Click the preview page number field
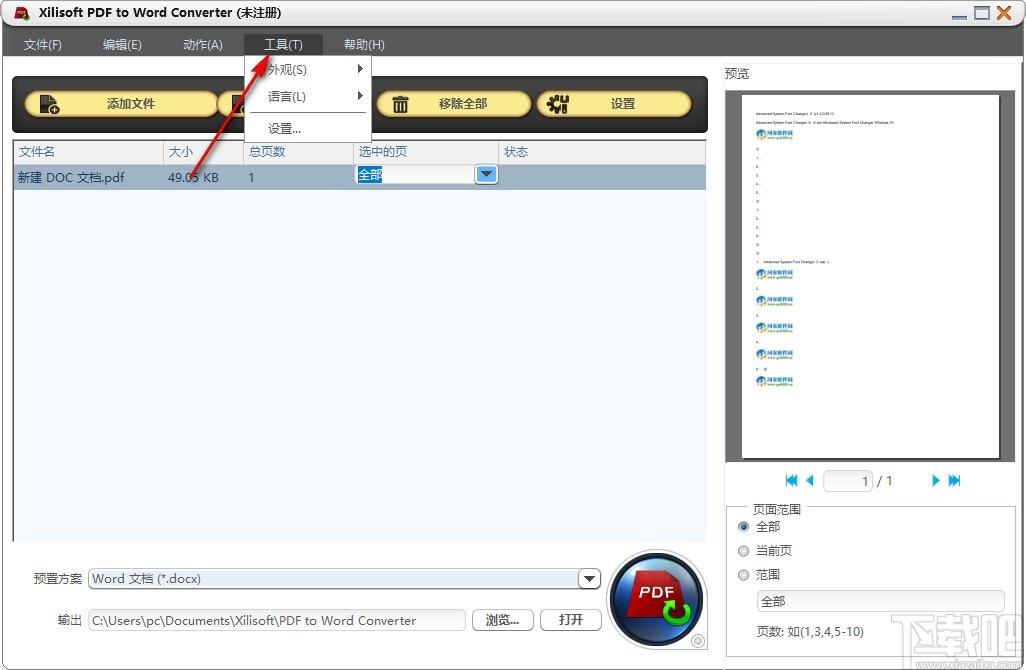1026x670 pixels. [x=848, y=481]
